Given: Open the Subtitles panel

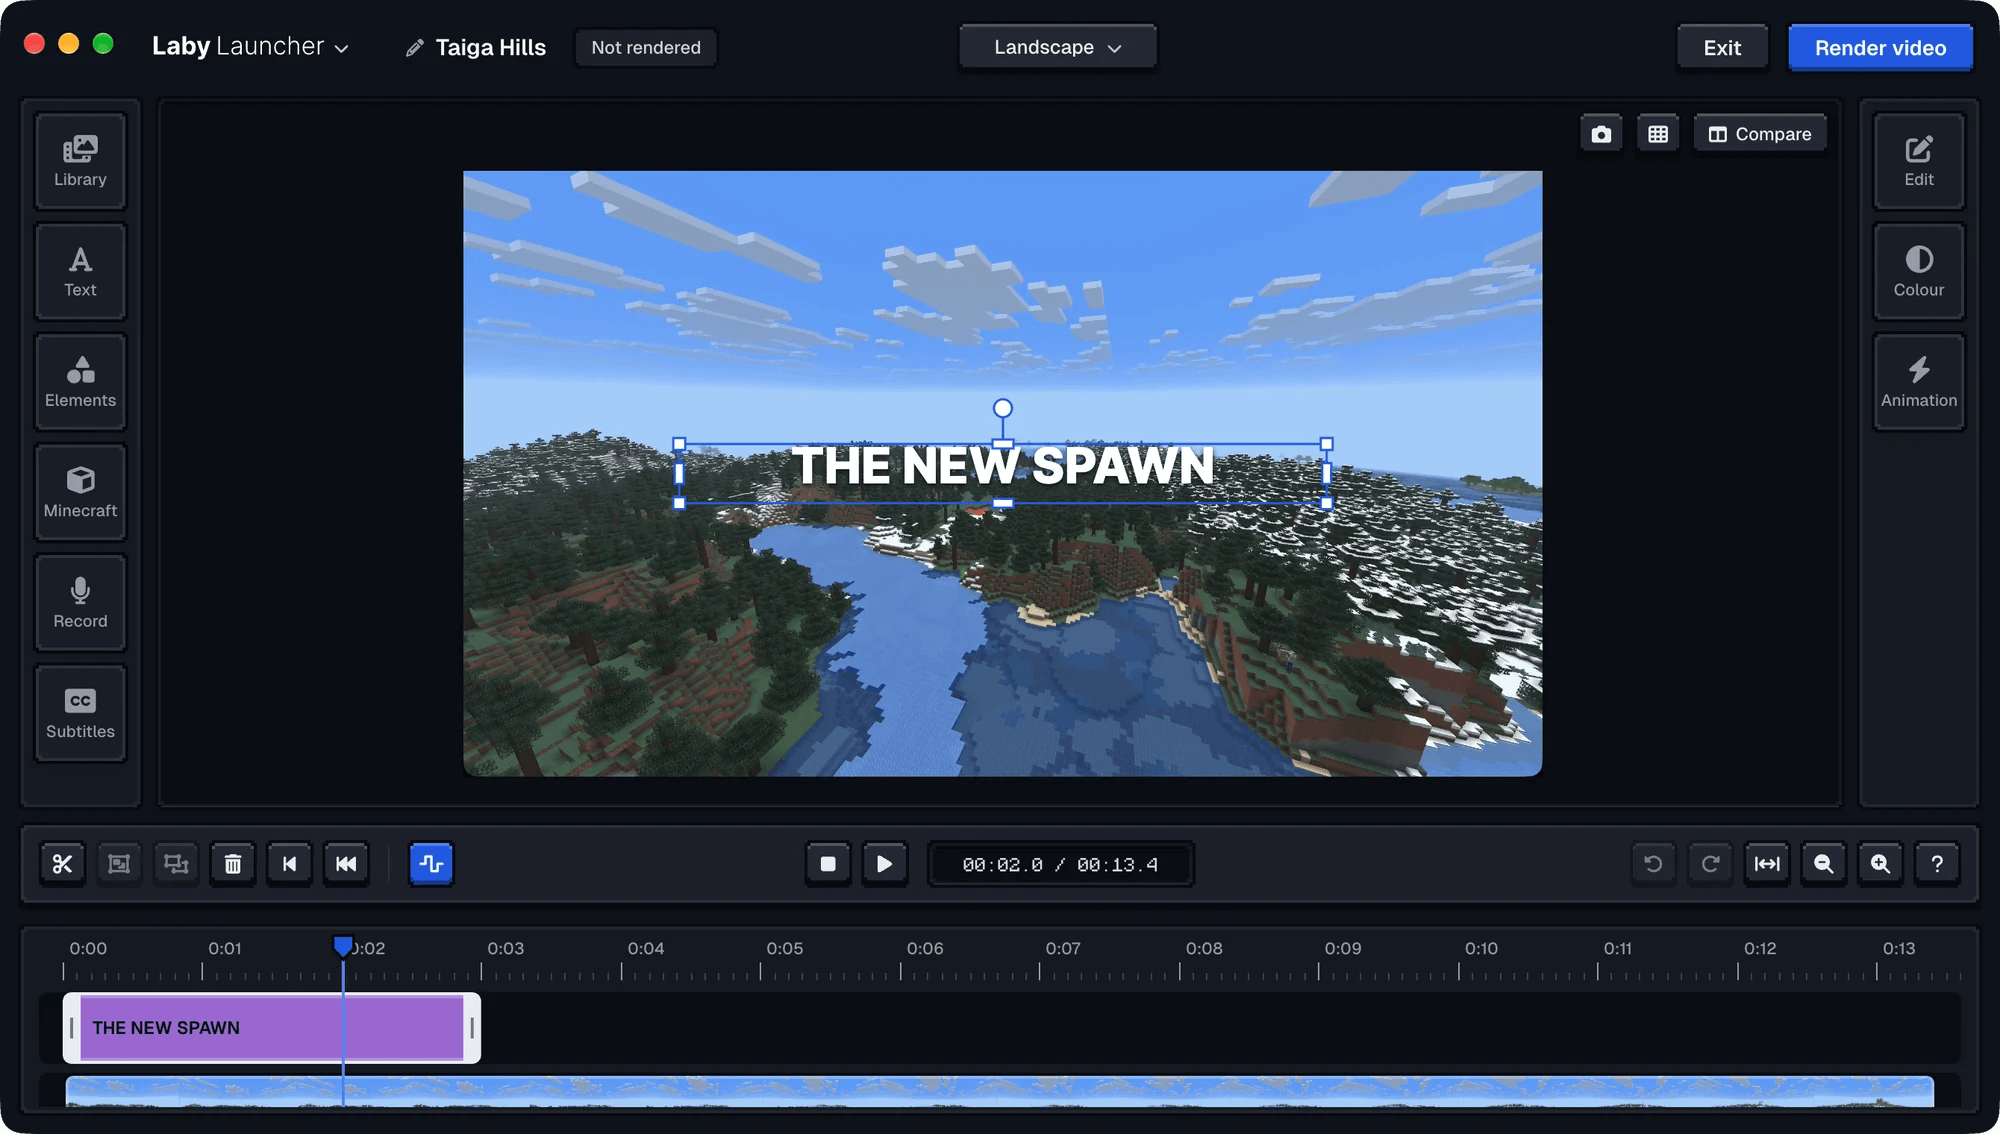Looking at the screenshot, I should [80, 713].
